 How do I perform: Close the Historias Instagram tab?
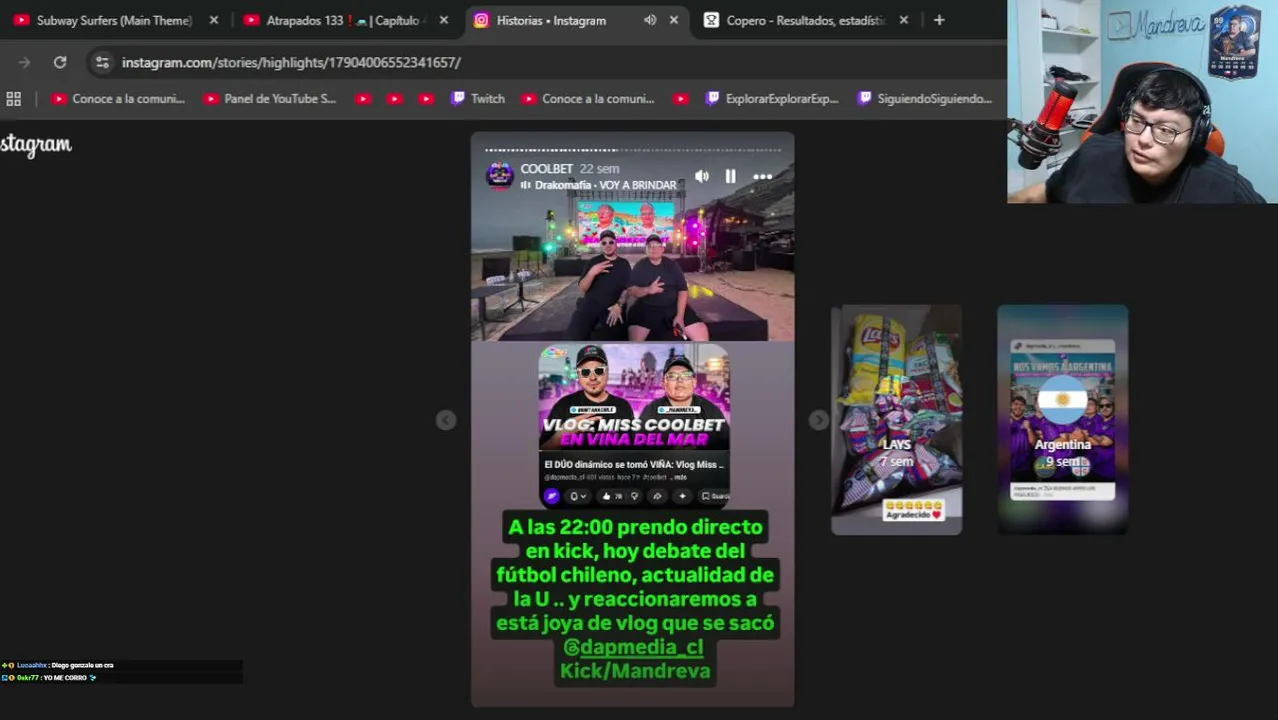pyautogui.click(x=674, y=20)
